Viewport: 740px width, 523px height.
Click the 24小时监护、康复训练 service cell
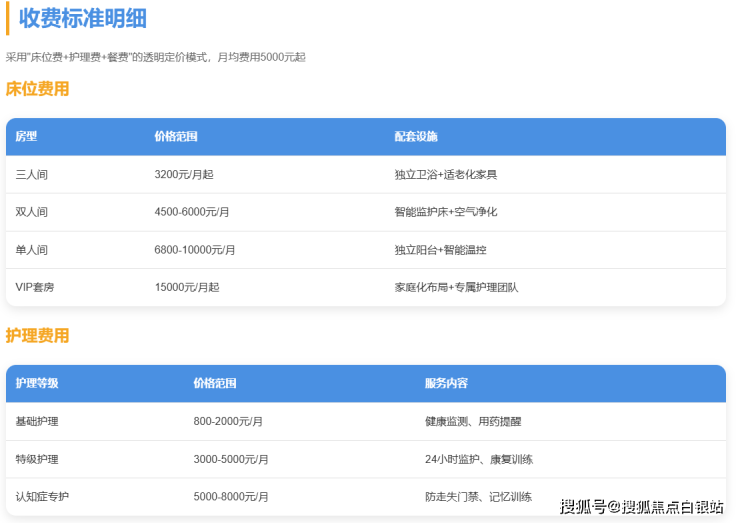478,460
